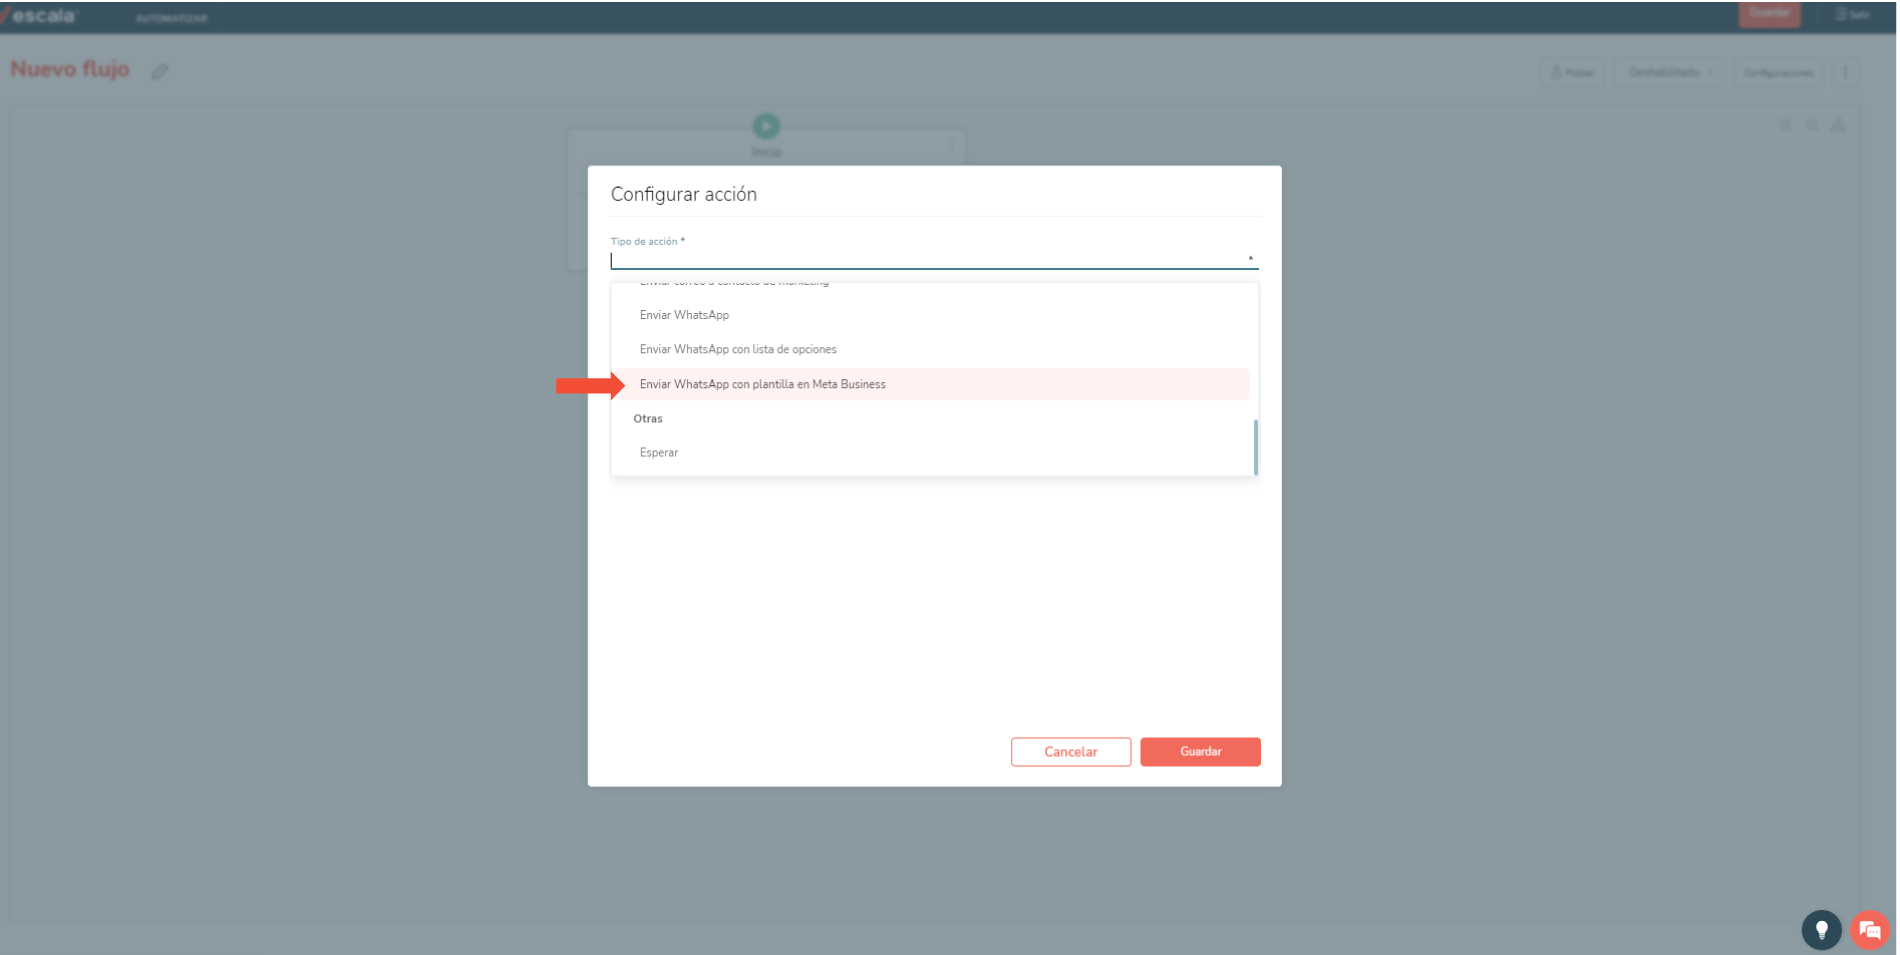Click the Probar test button
This screenshot has height=955, width=1900.
click(1572, 72)
